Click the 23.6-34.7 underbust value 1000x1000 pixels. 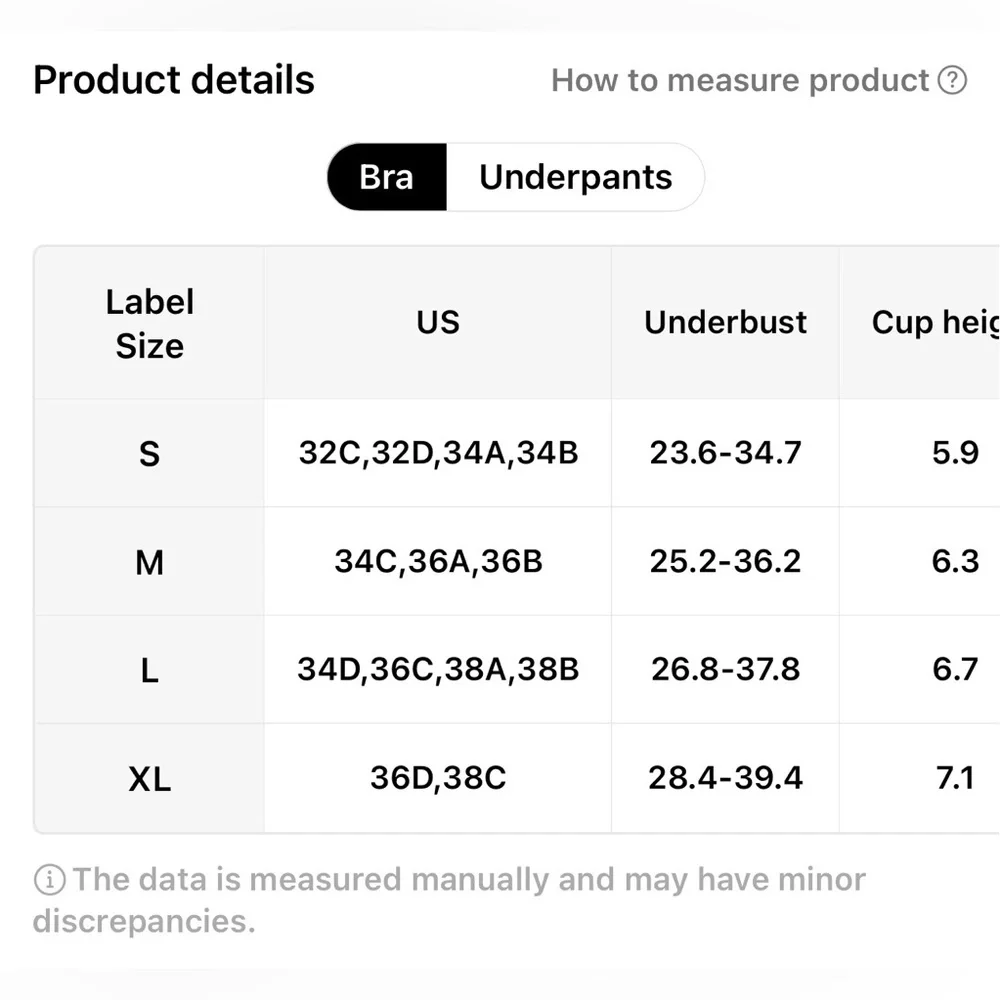[725, 453]
